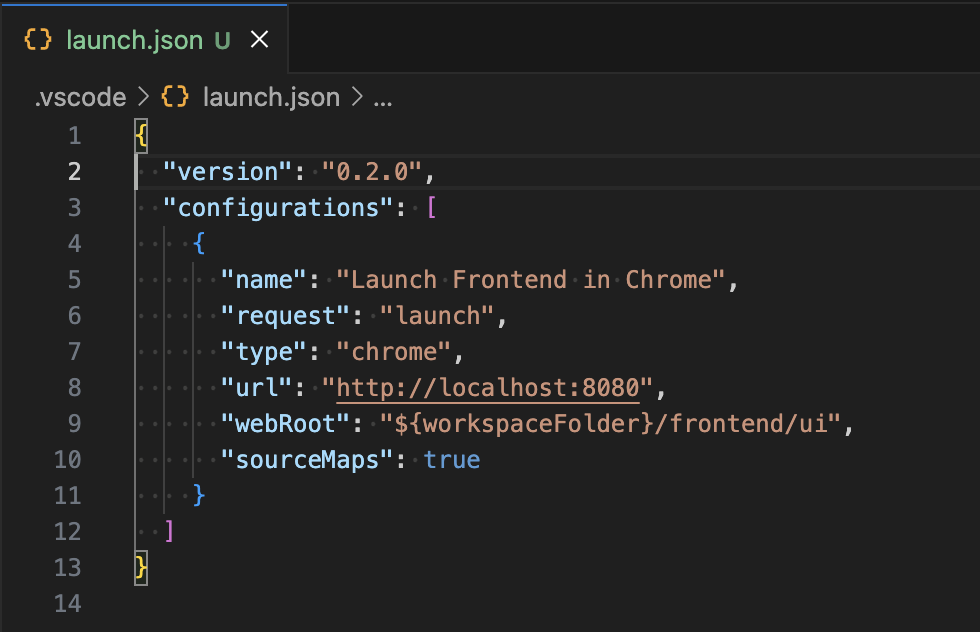
Task: Click the opening brace on line 1
Action: tap(143, 133)
